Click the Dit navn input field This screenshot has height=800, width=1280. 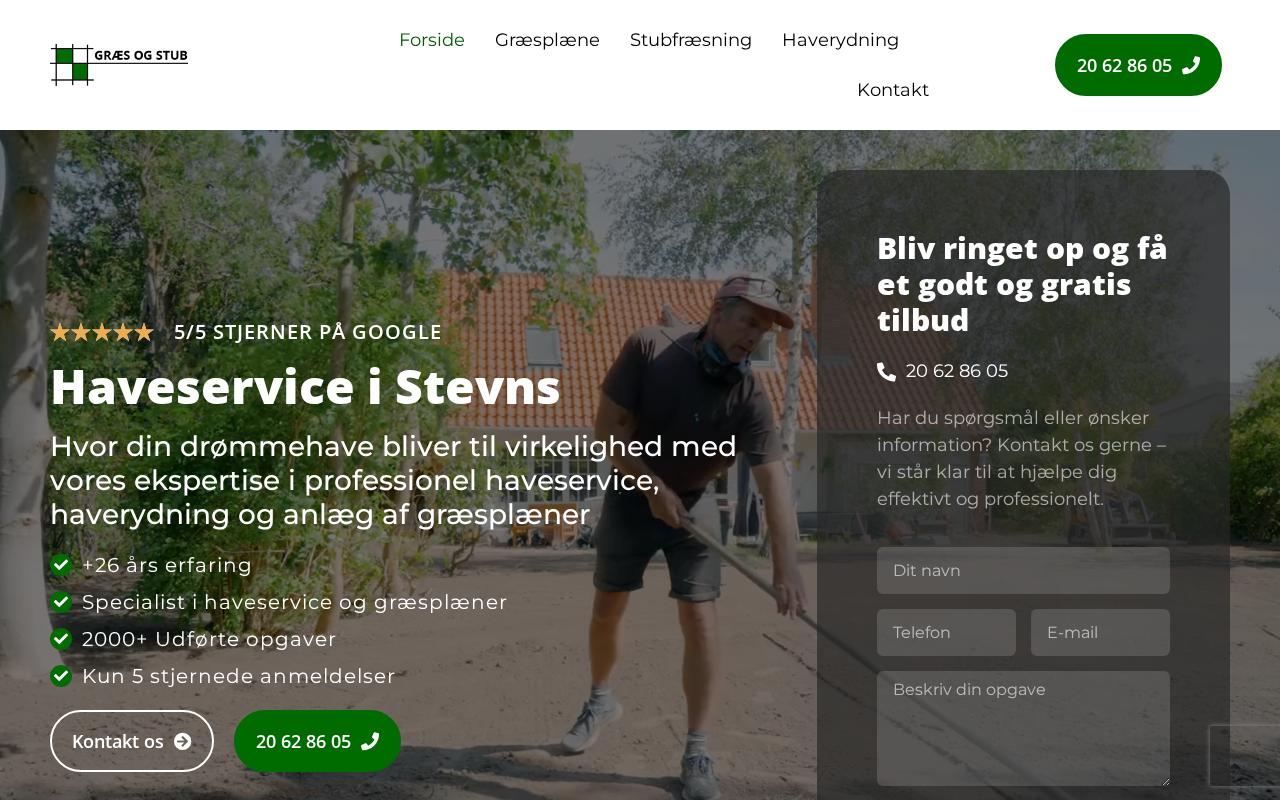(x=1023, y=571)
